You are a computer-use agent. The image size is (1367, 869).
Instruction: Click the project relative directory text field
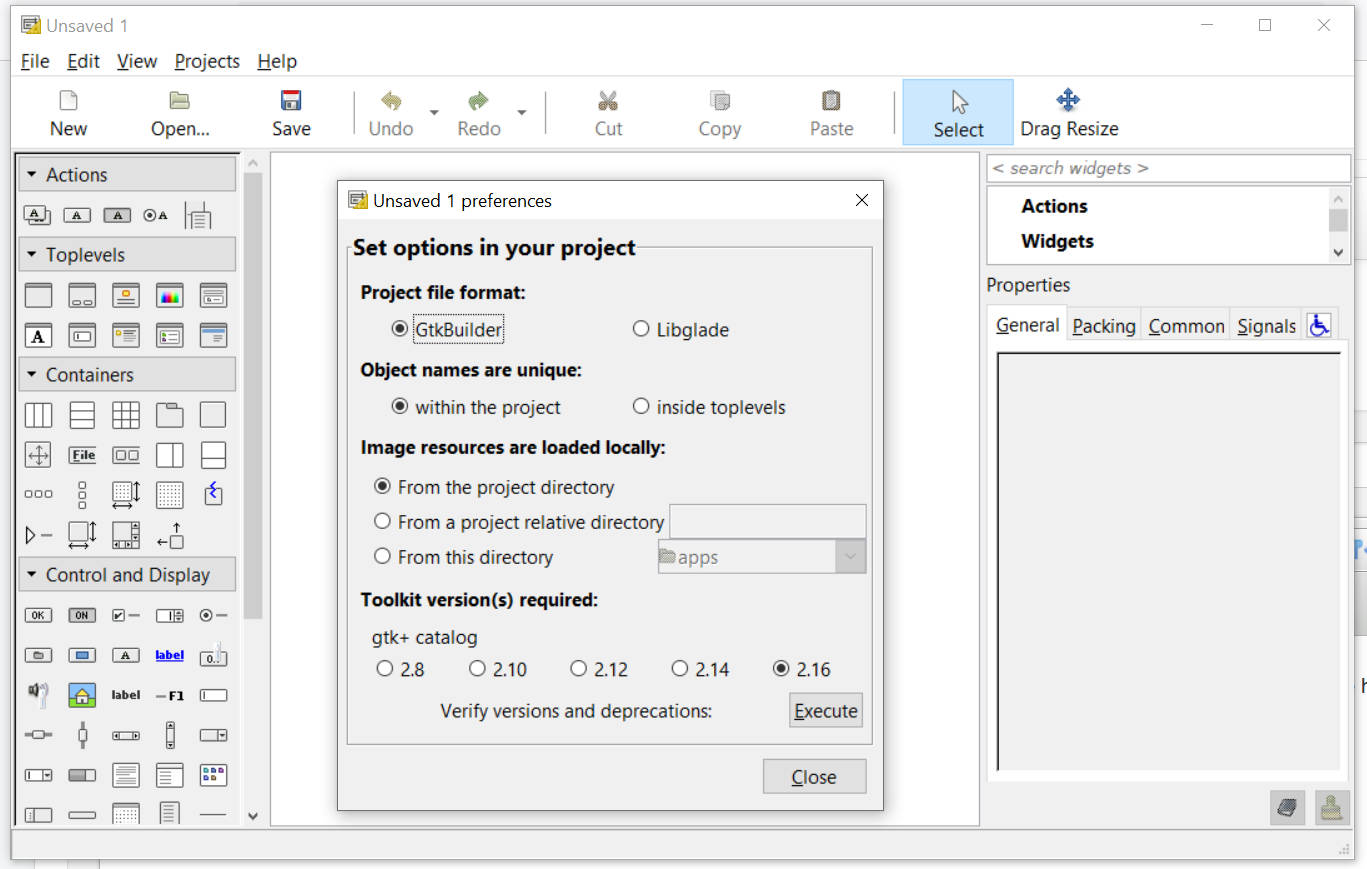tap(767, 522)
